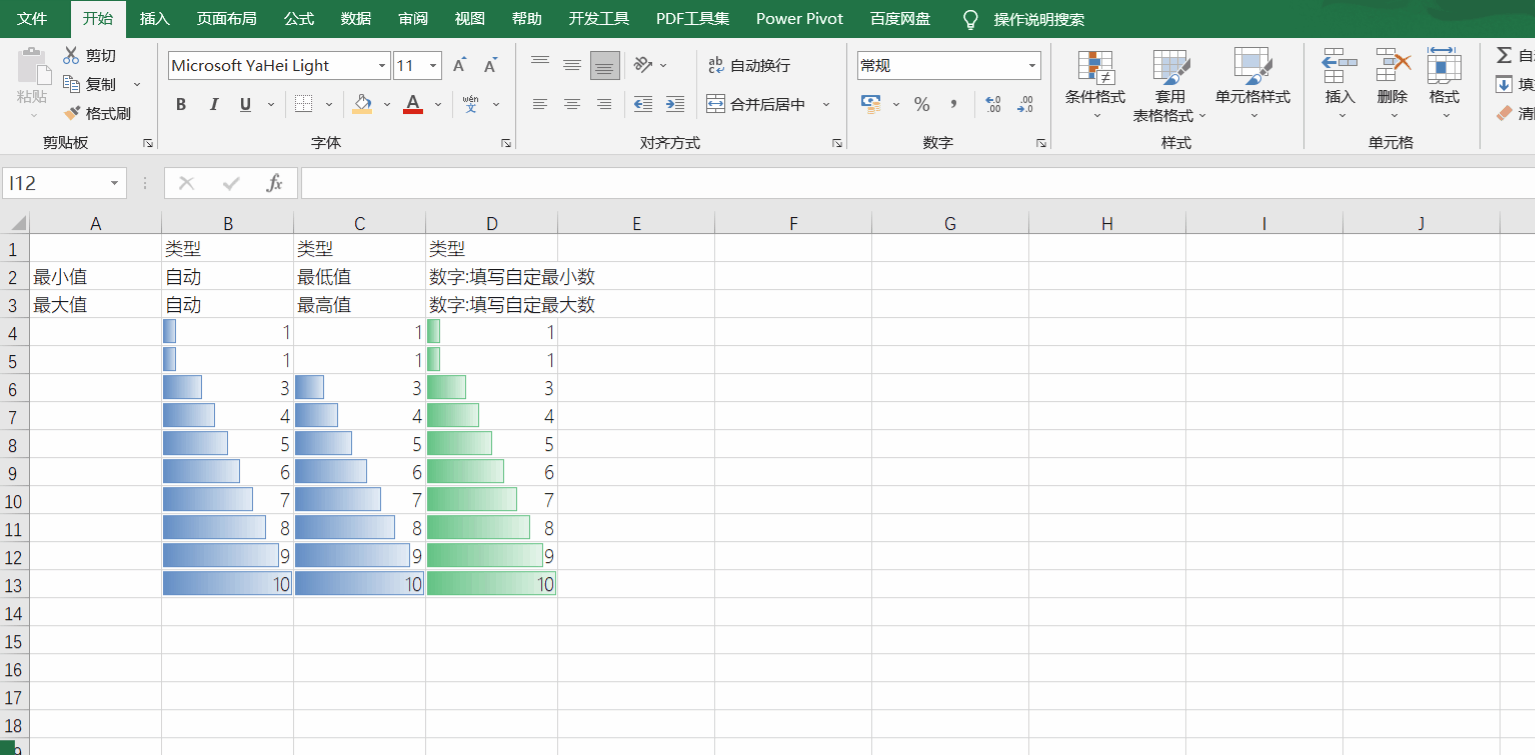Click the text orientation icon
The image size is (1535, 755).
tap(643, 66)
